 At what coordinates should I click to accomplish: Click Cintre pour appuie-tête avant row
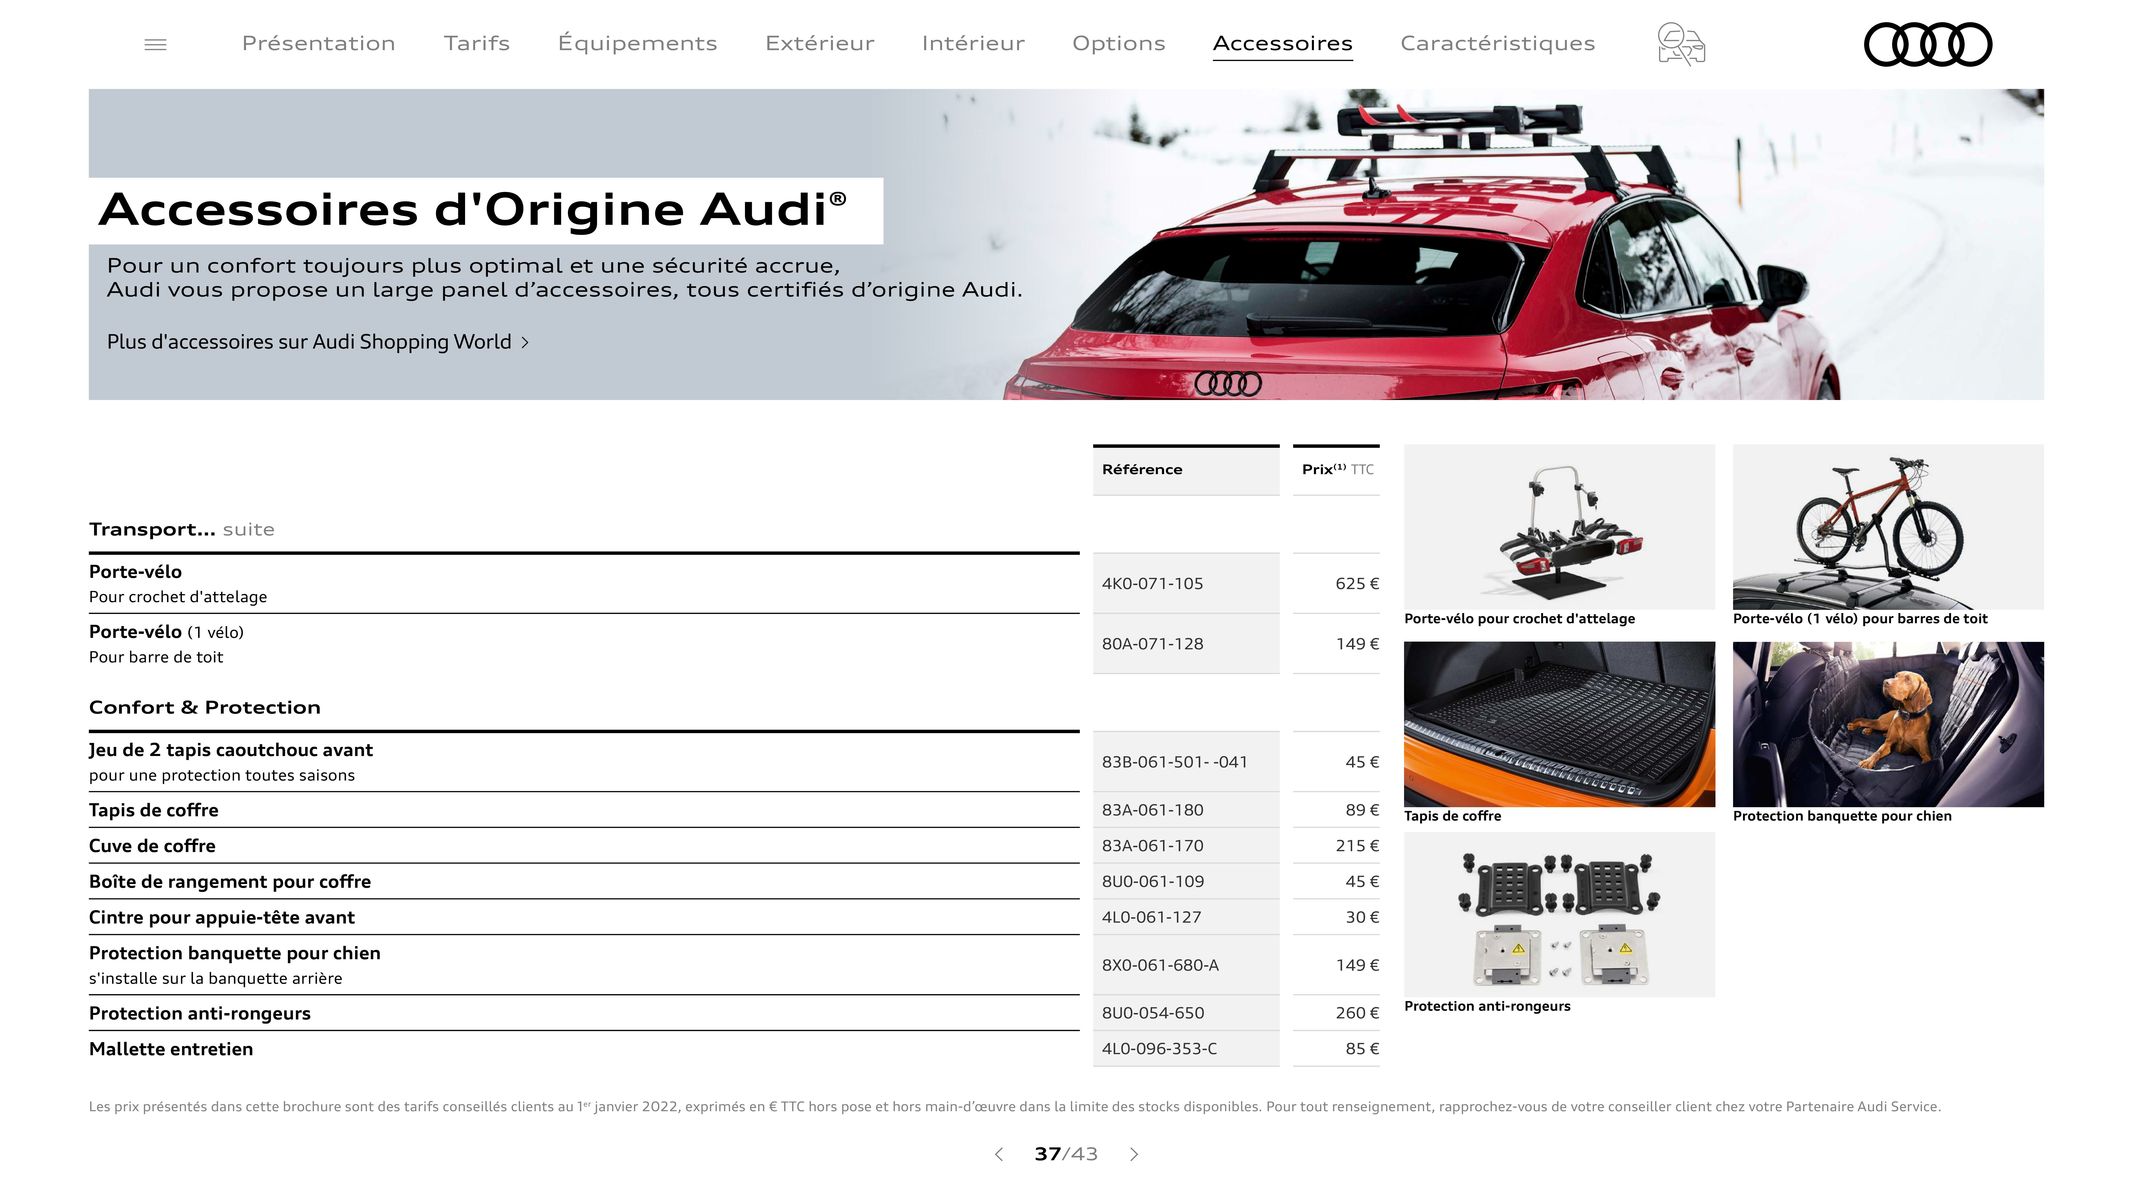click(584, 917)
